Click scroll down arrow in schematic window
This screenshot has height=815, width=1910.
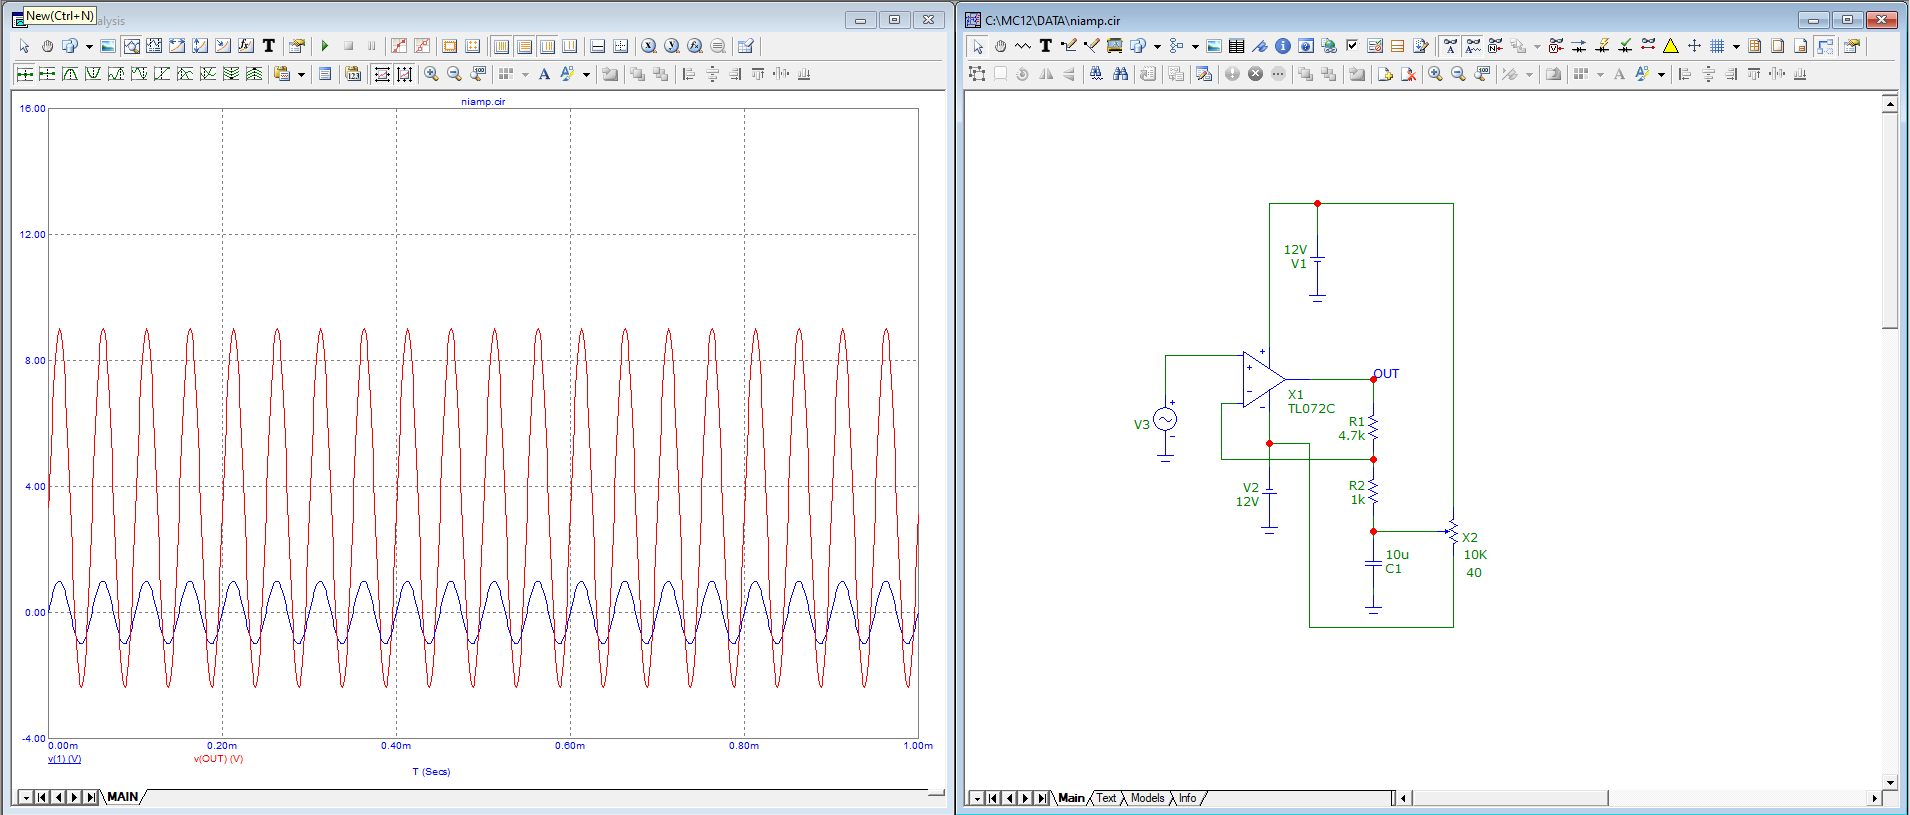click(x=1889, y=783)
